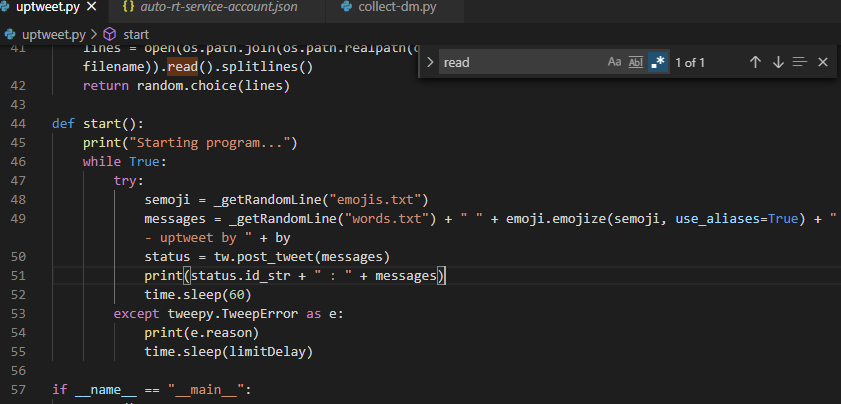Click 'print(e.reason)' line
The width and height of the screenshot is (841, 404).
202,333
